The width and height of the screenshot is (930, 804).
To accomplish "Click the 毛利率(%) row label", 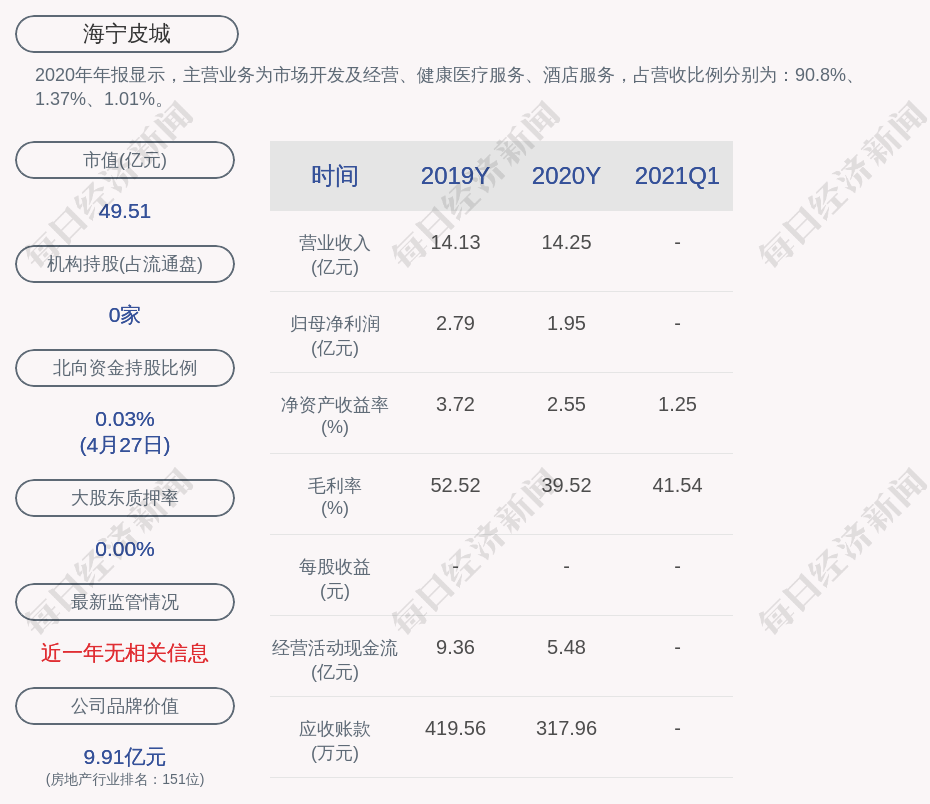I will [x=335, y=497].
